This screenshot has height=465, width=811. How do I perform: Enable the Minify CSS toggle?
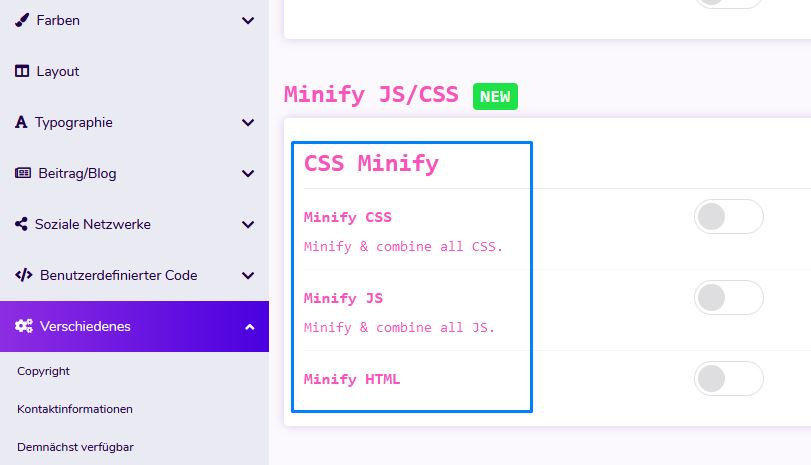coord(728,217)
